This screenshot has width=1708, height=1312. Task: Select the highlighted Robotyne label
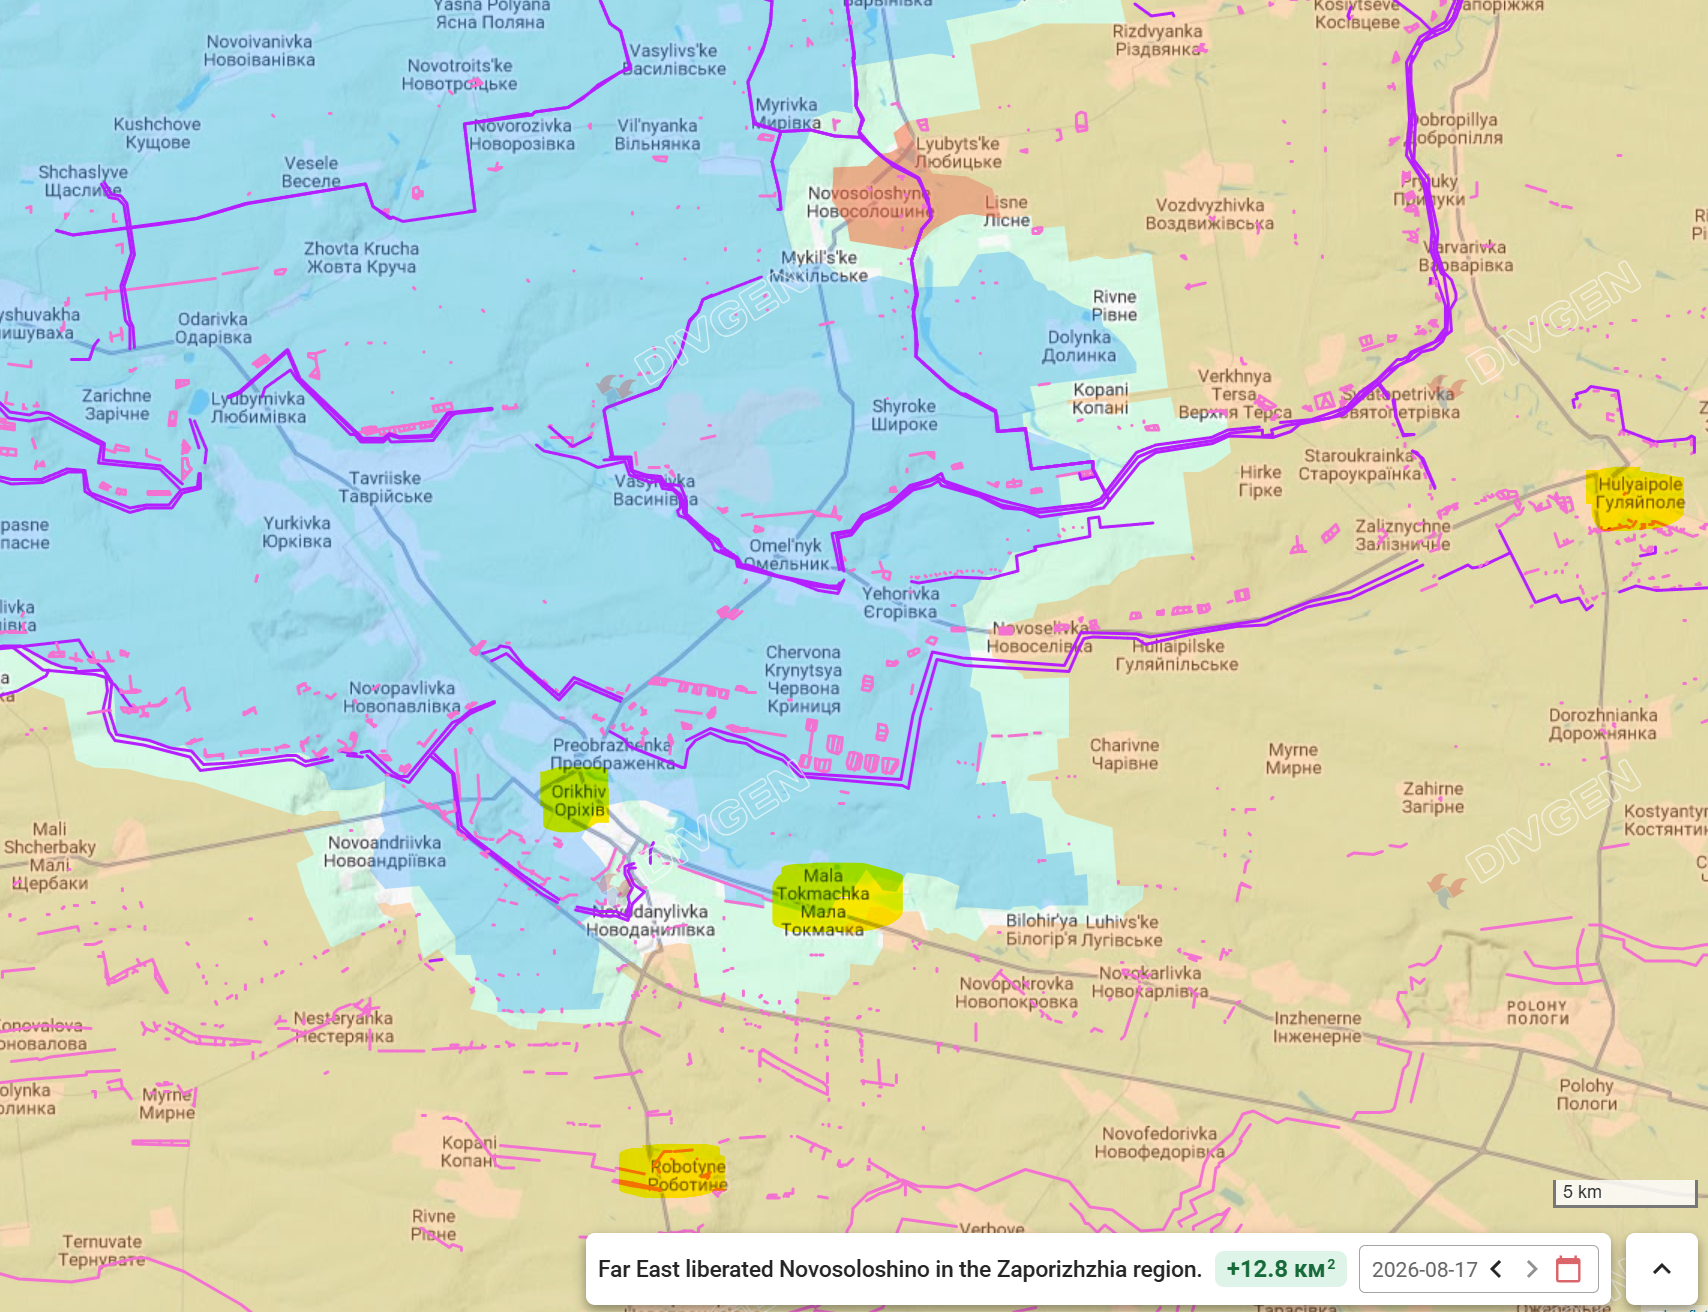686,1175
